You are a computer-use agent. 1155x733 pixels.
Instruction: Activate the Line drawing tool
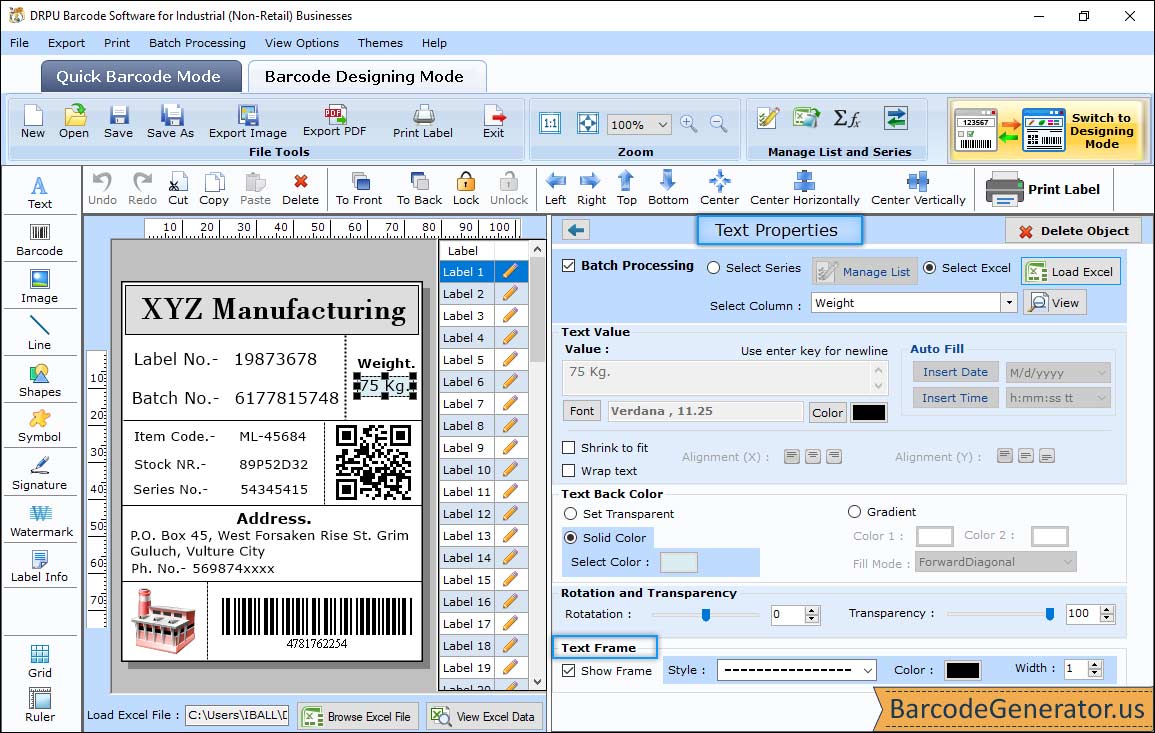pos(40,333)
